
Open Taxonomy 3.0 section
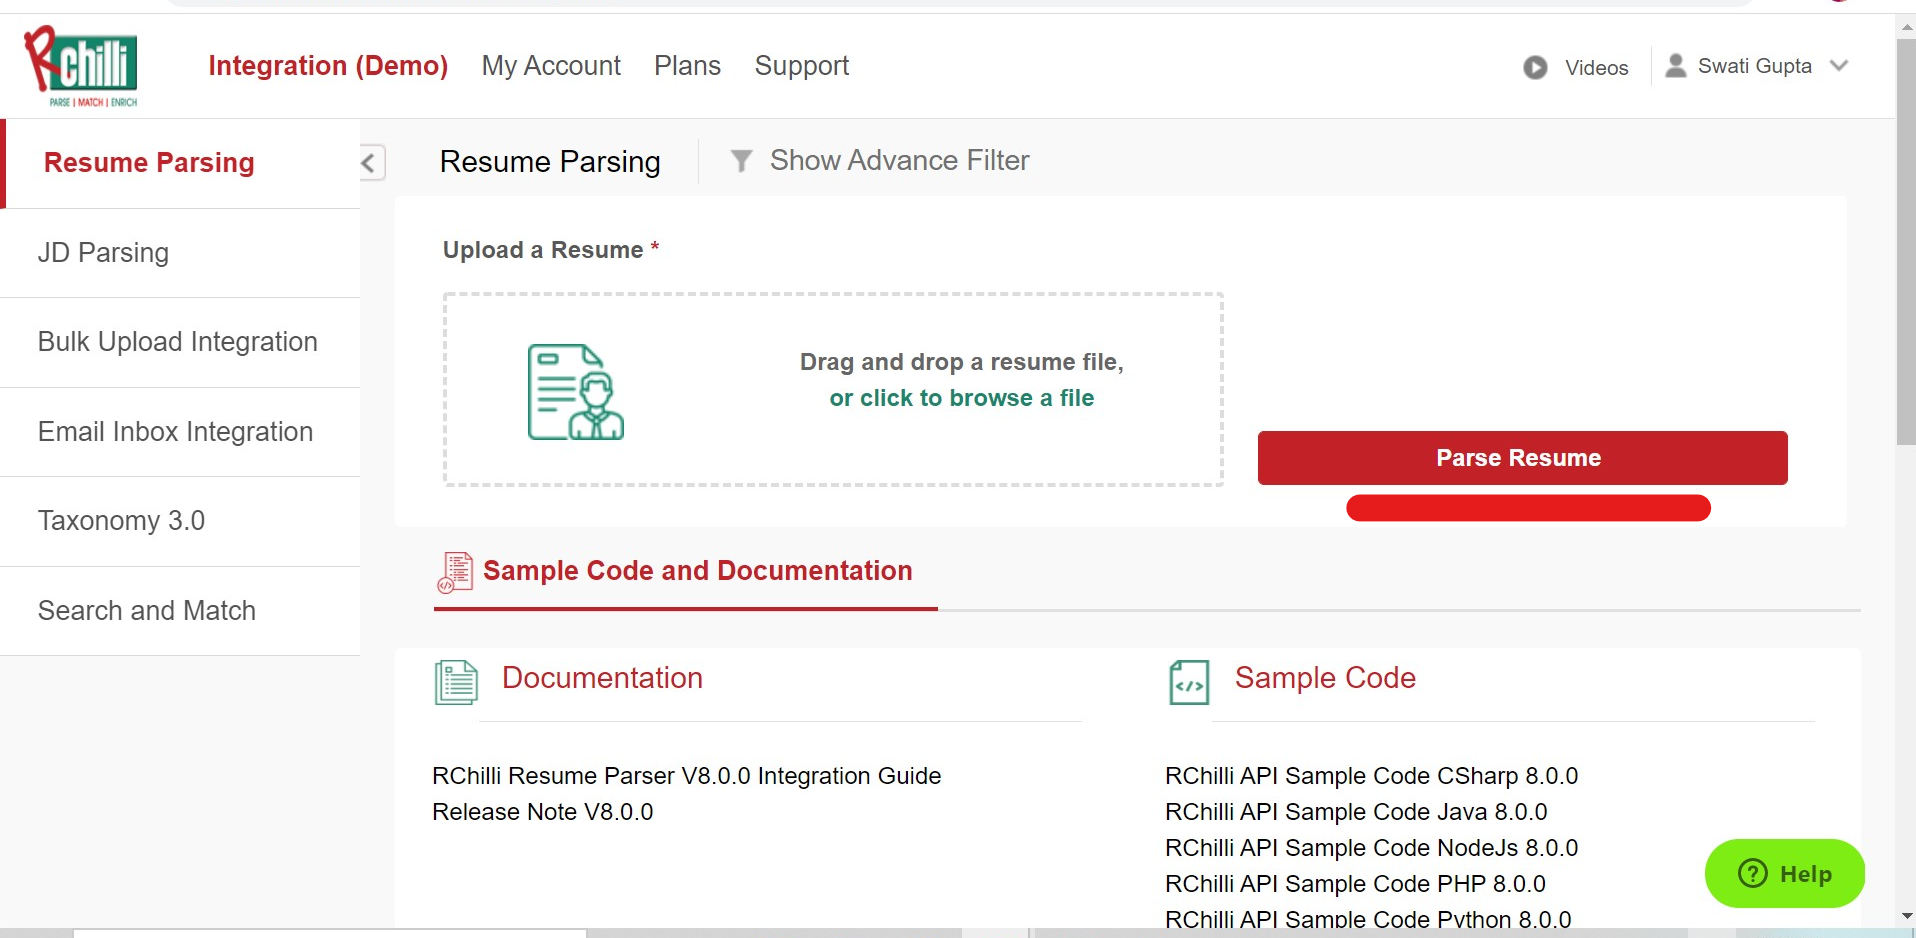click(180, 521)
